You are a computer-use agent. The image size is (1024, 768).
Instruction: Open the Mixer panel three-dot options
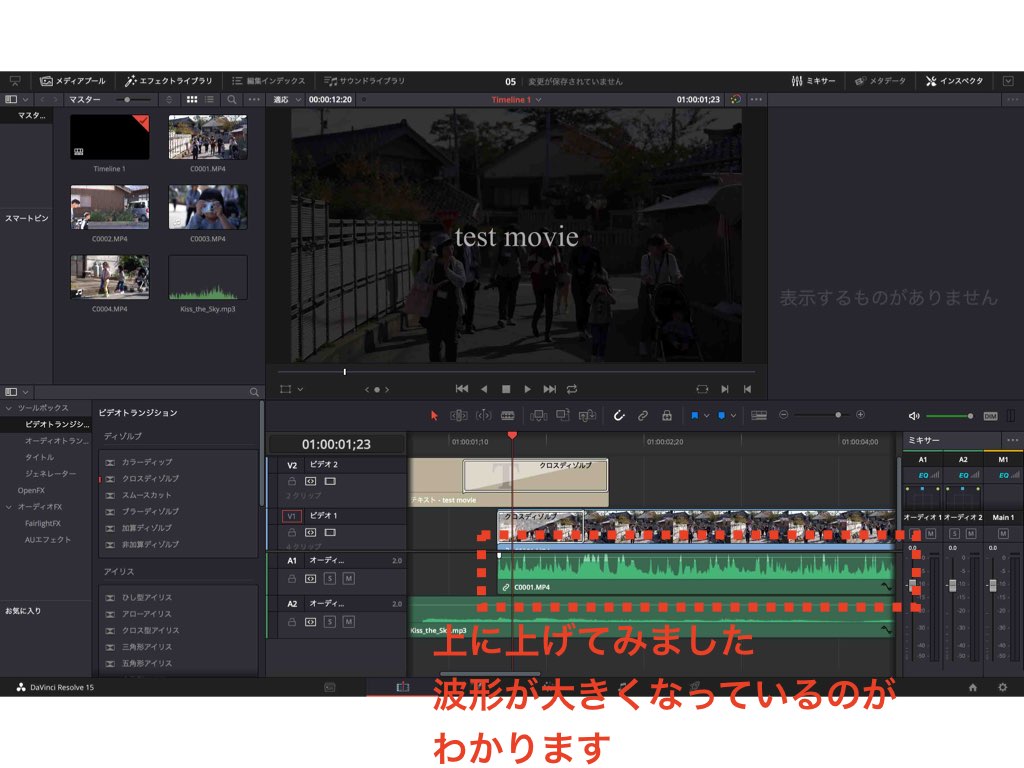1012,440
